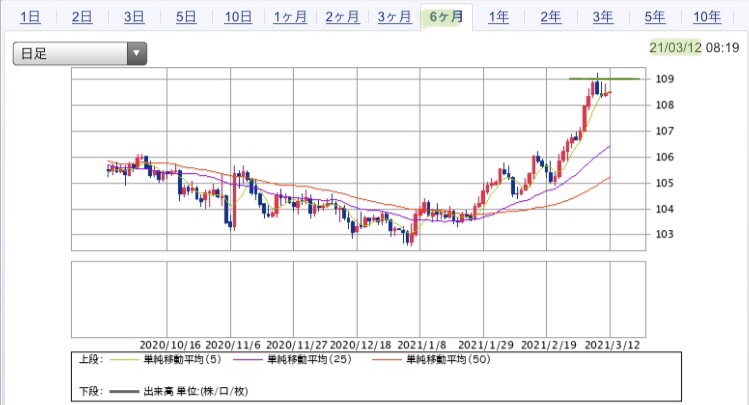Click the 108 price axis label
This screenshot has height=405, width=749.
[x=664, y=105]
